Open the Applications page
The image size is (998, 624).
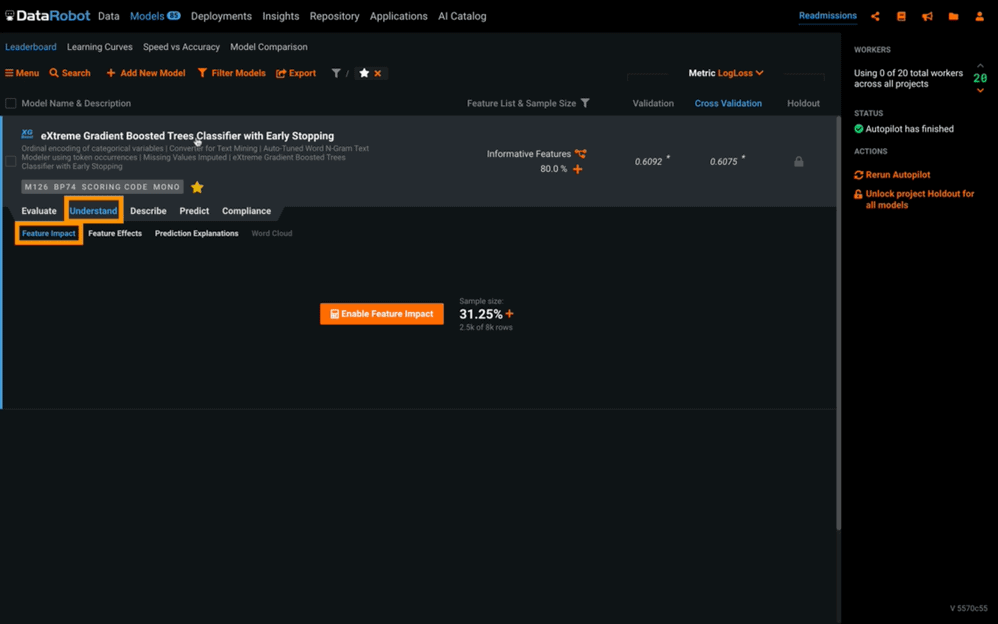tap(398, 16)
